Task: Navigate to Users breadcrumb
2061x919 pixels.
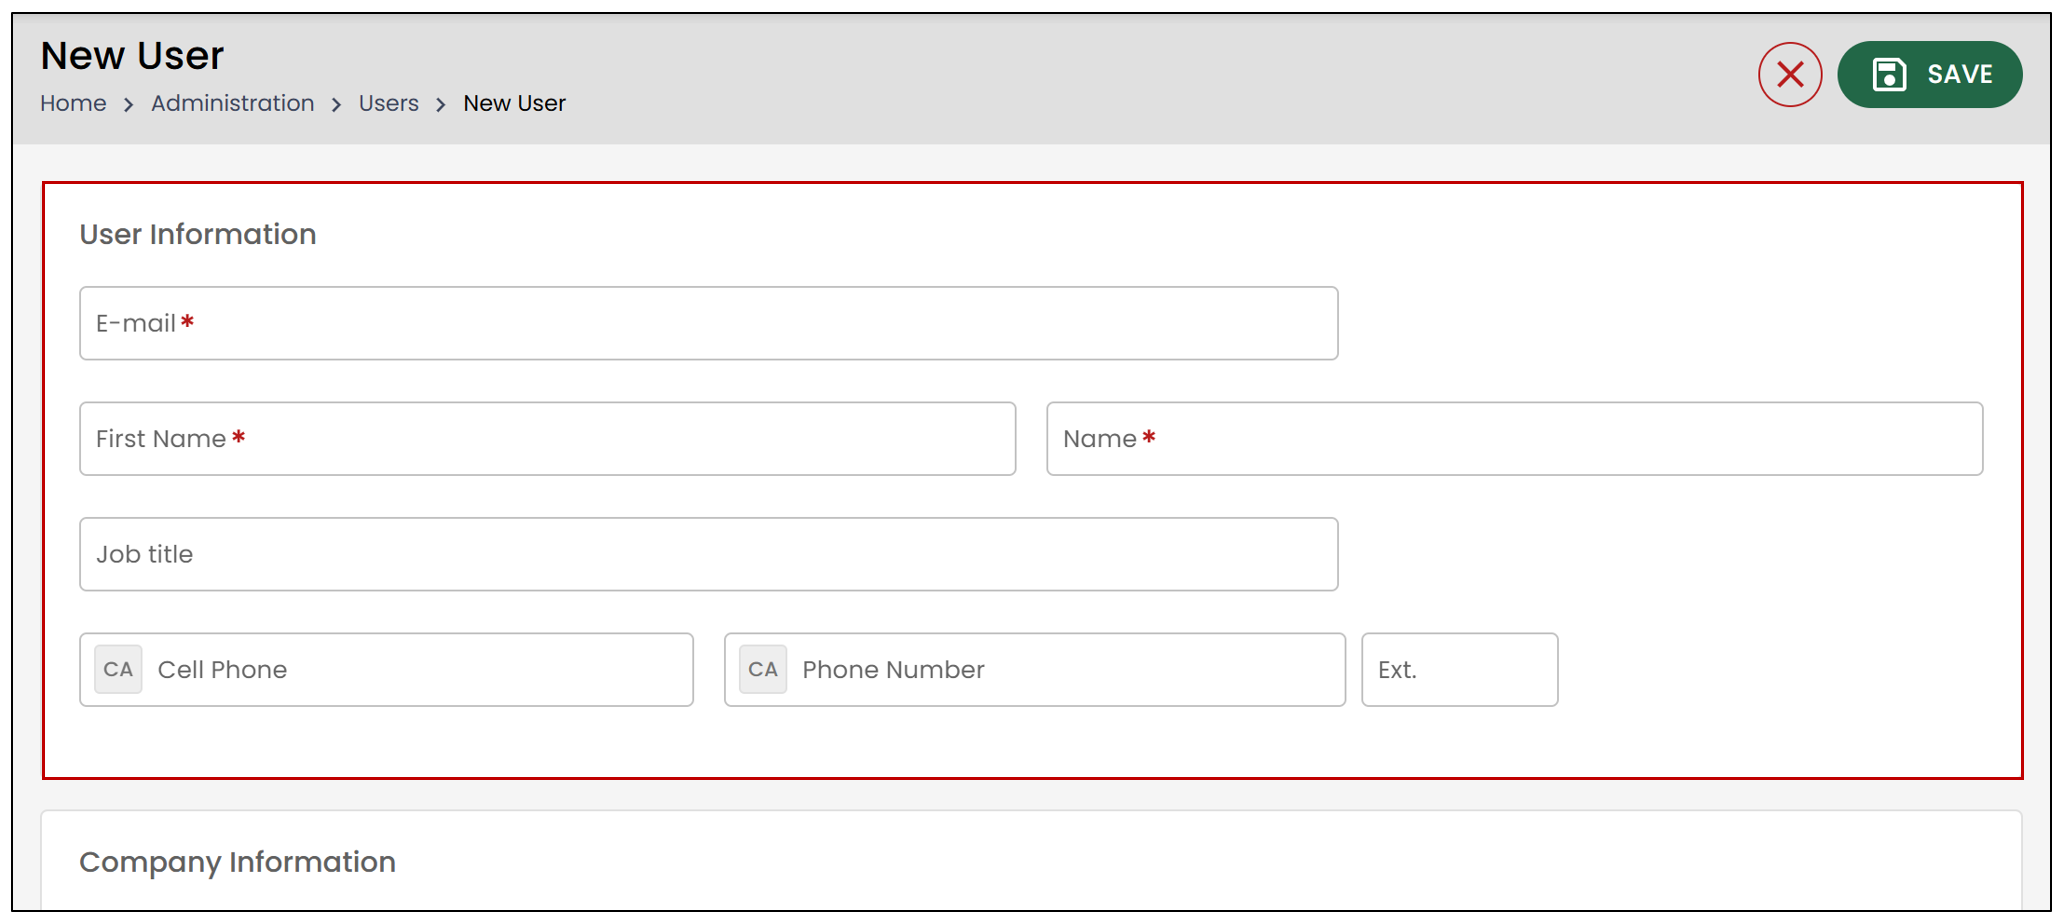Action: pyautogui.click(x=388, y=103)
